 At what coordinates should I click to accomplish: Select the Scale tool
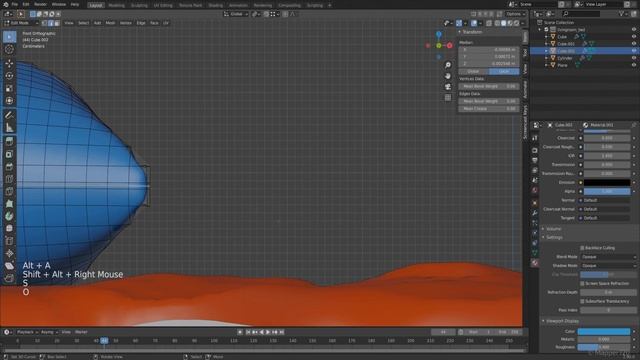(x=9, y=88)
